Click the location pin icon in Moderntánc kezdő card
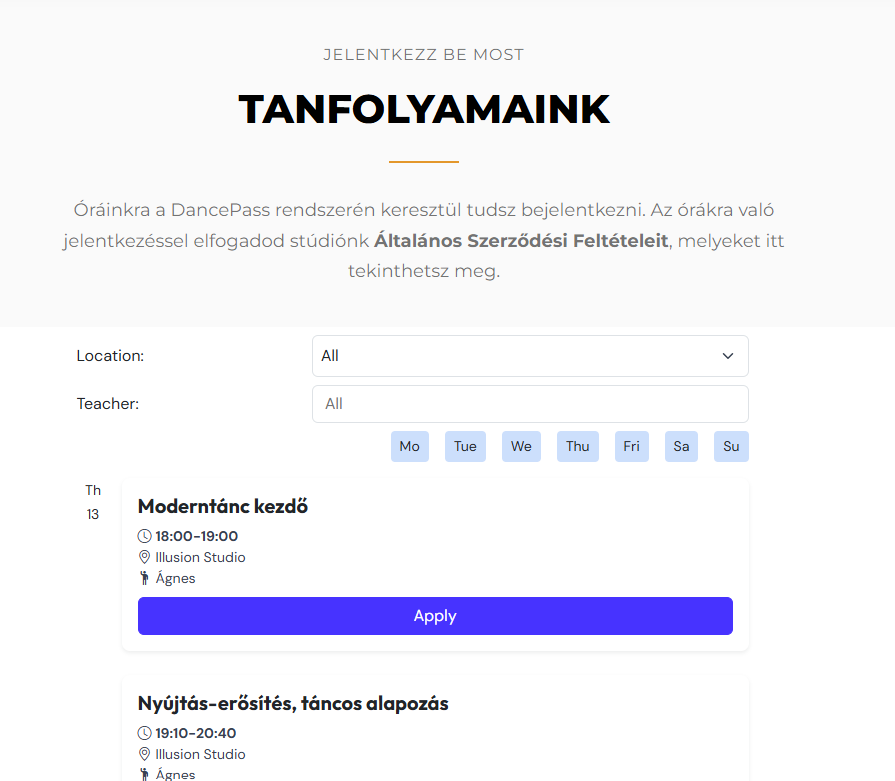The image size is (895, 781). tap(145, 558)
